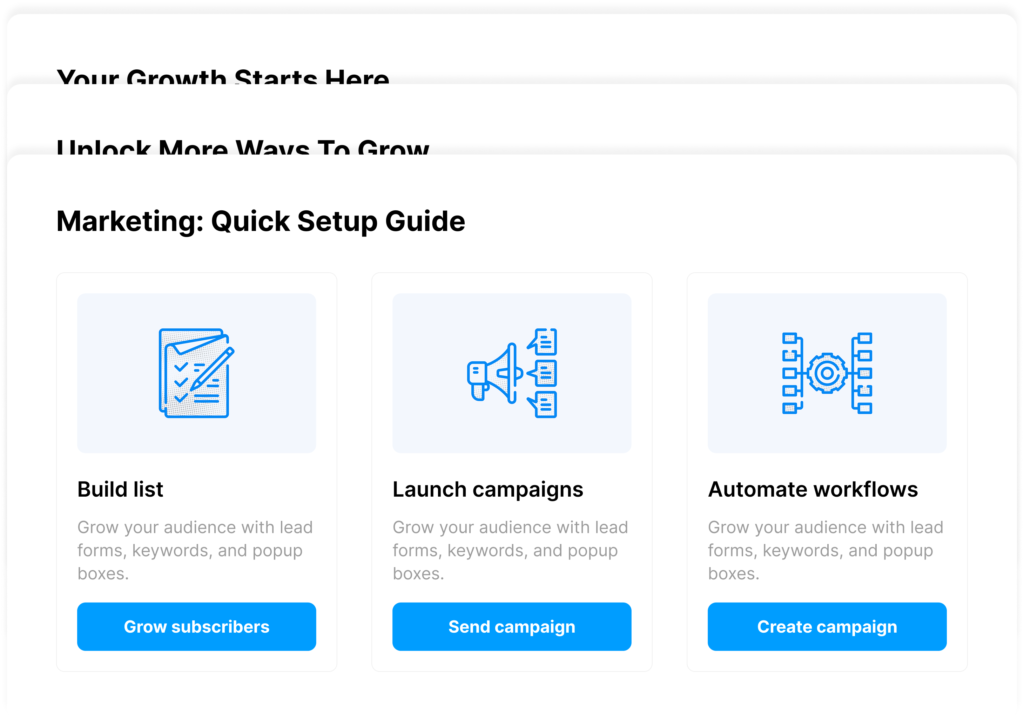1024x721 pixels.
Task: Bring forward the Your Growth Starts Here card
Action: 223,76
